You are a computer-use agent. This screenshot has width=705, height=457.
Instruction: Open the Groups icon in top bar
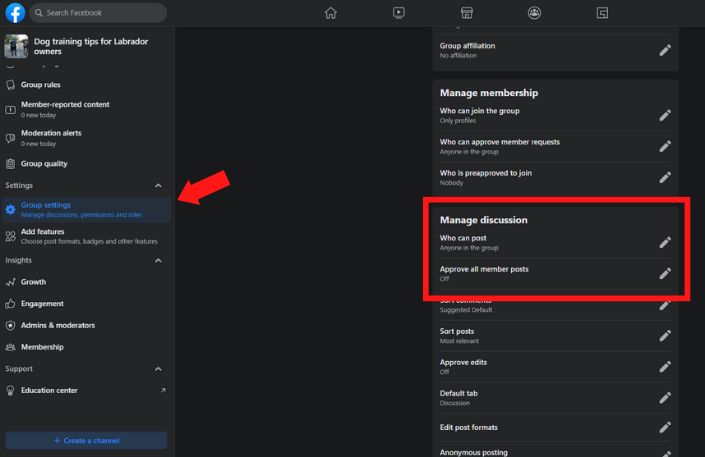(534, 13)
